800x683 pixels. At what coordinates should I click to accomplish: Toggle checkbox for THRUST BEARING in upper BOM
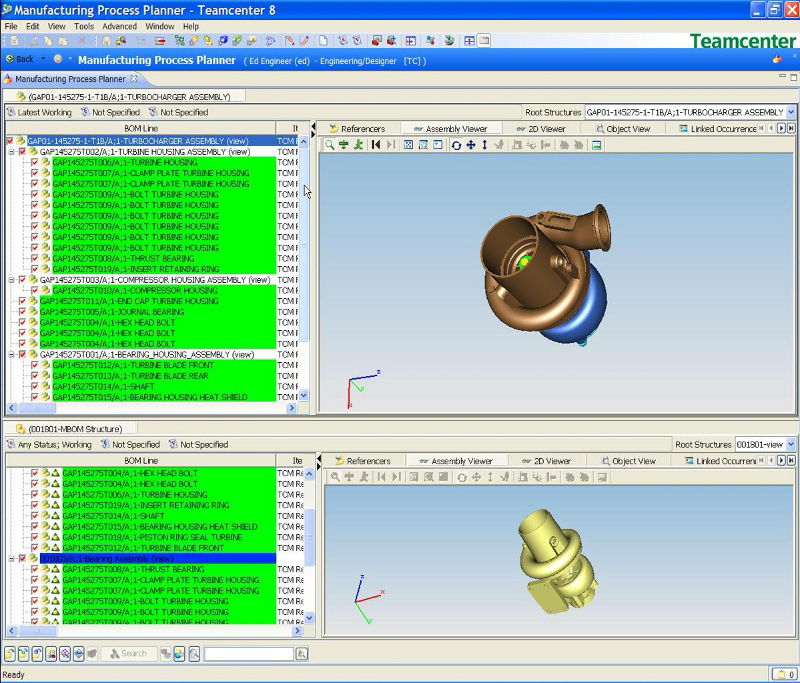(x=35, y=259)
